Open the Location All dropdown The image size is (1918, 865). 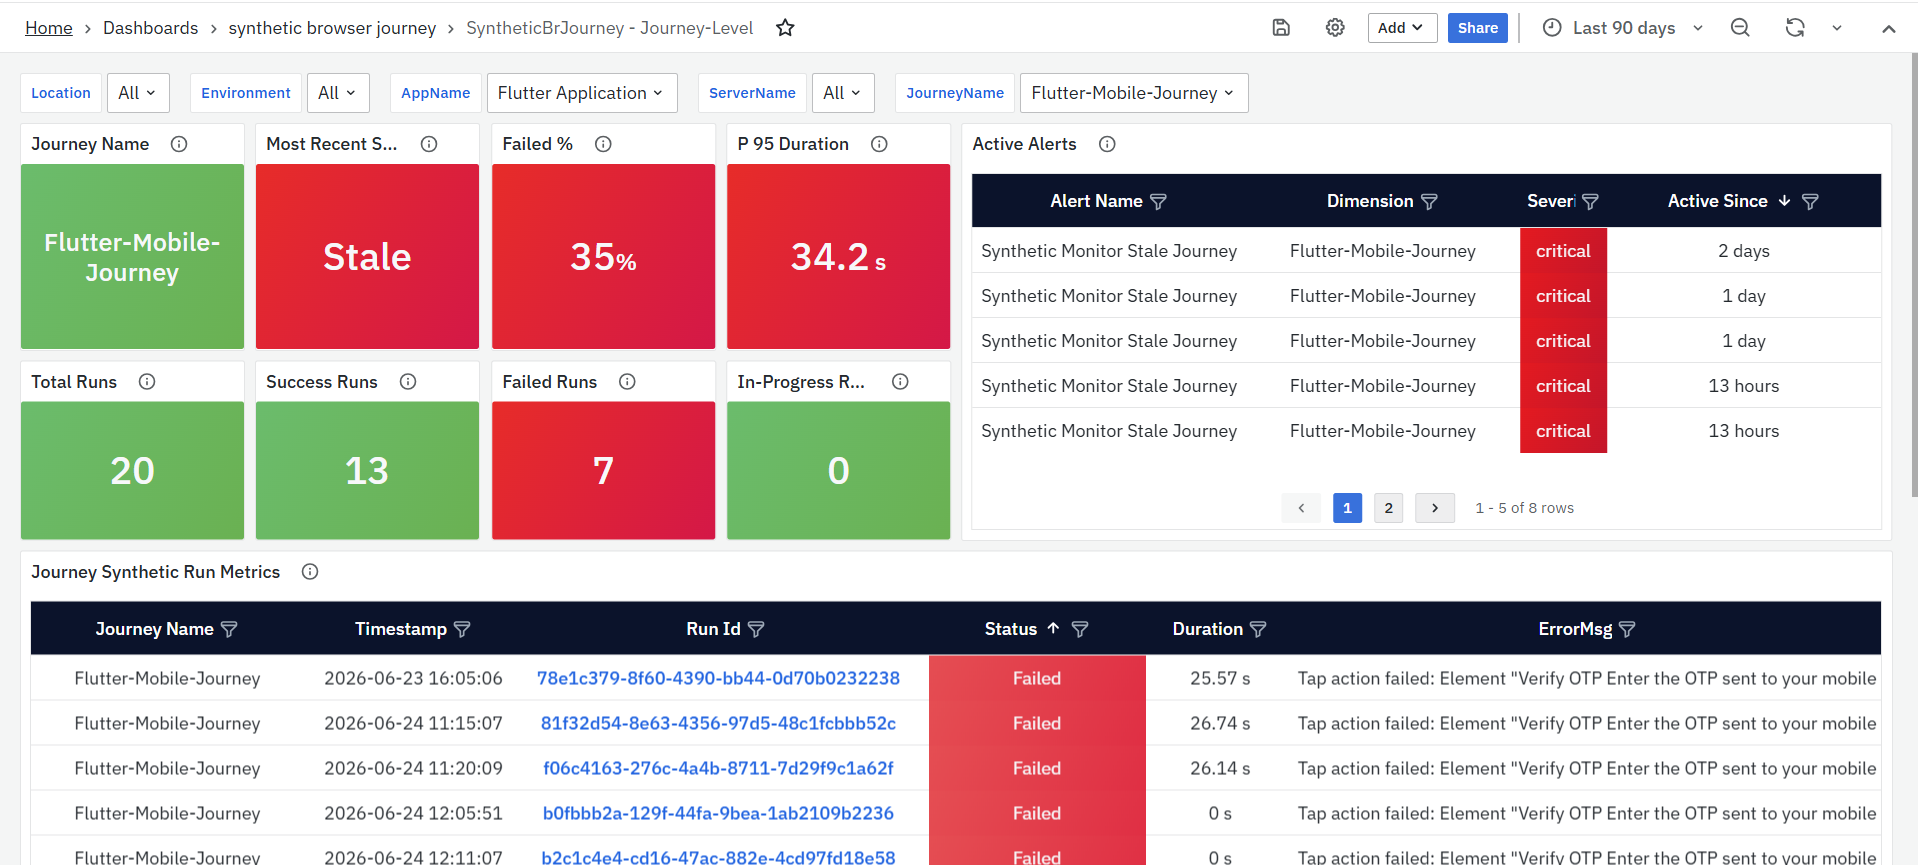138,93
